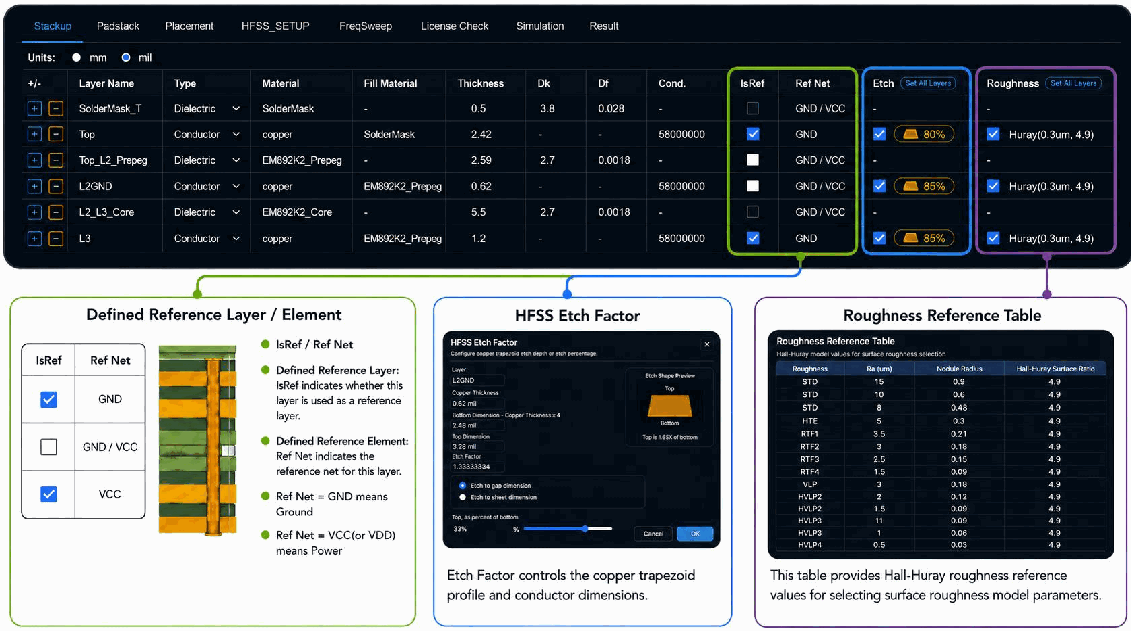Add a layer at the SolderMask_T row
1131x631 pixels.
point(34,108)
